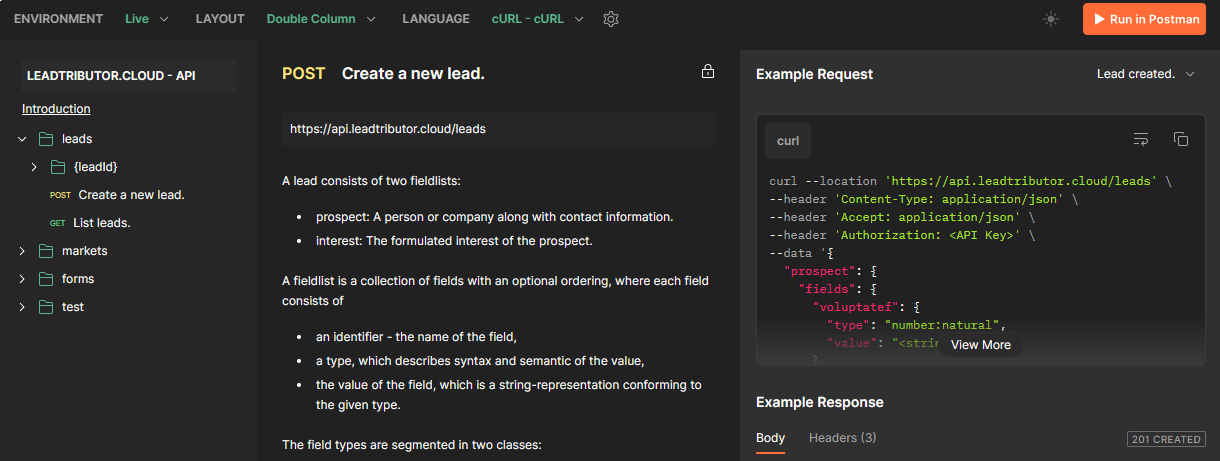
Task: Toggle word wrap in the code snippet
Action: (1141, 139)
